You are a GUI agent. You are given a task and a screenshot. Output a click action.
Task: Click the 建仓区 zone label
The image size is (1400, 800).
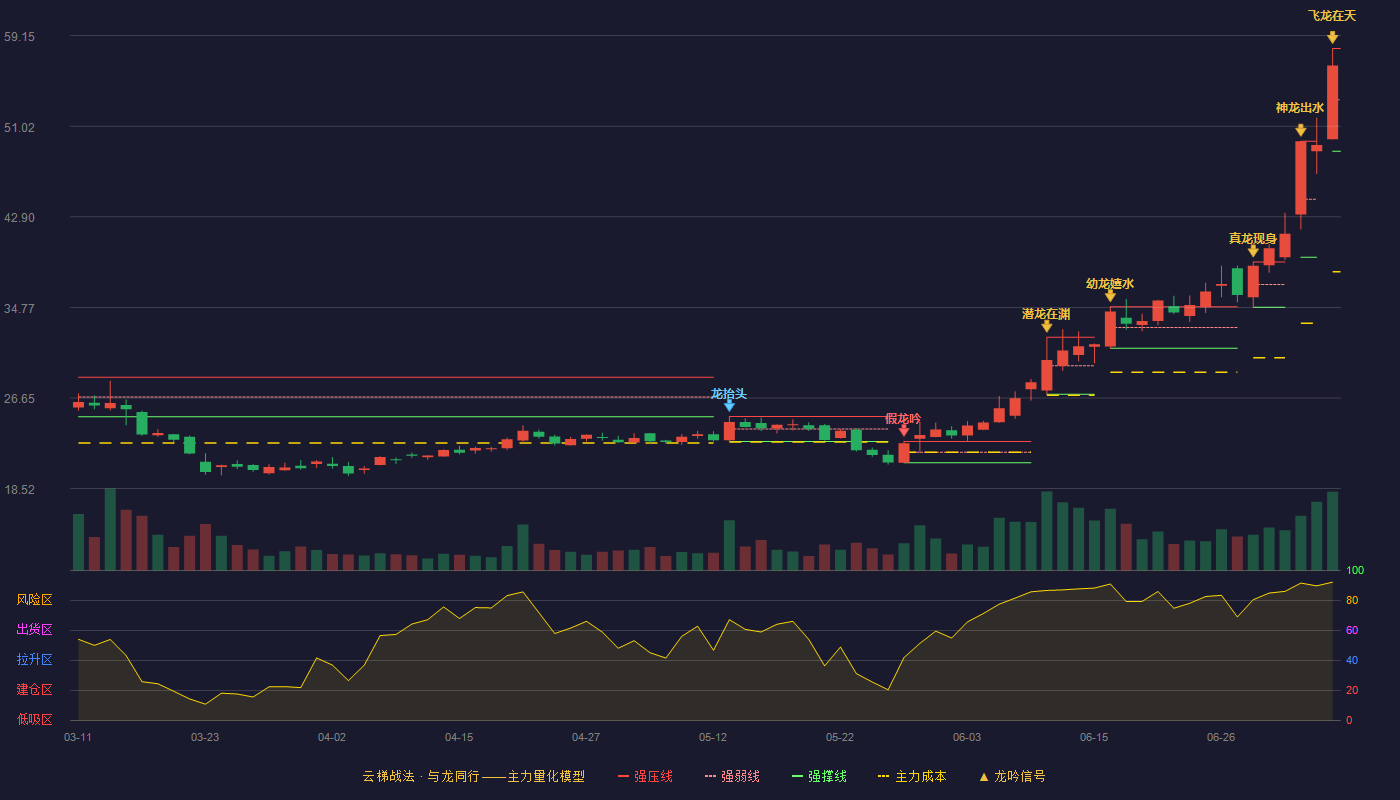[34, 690]
